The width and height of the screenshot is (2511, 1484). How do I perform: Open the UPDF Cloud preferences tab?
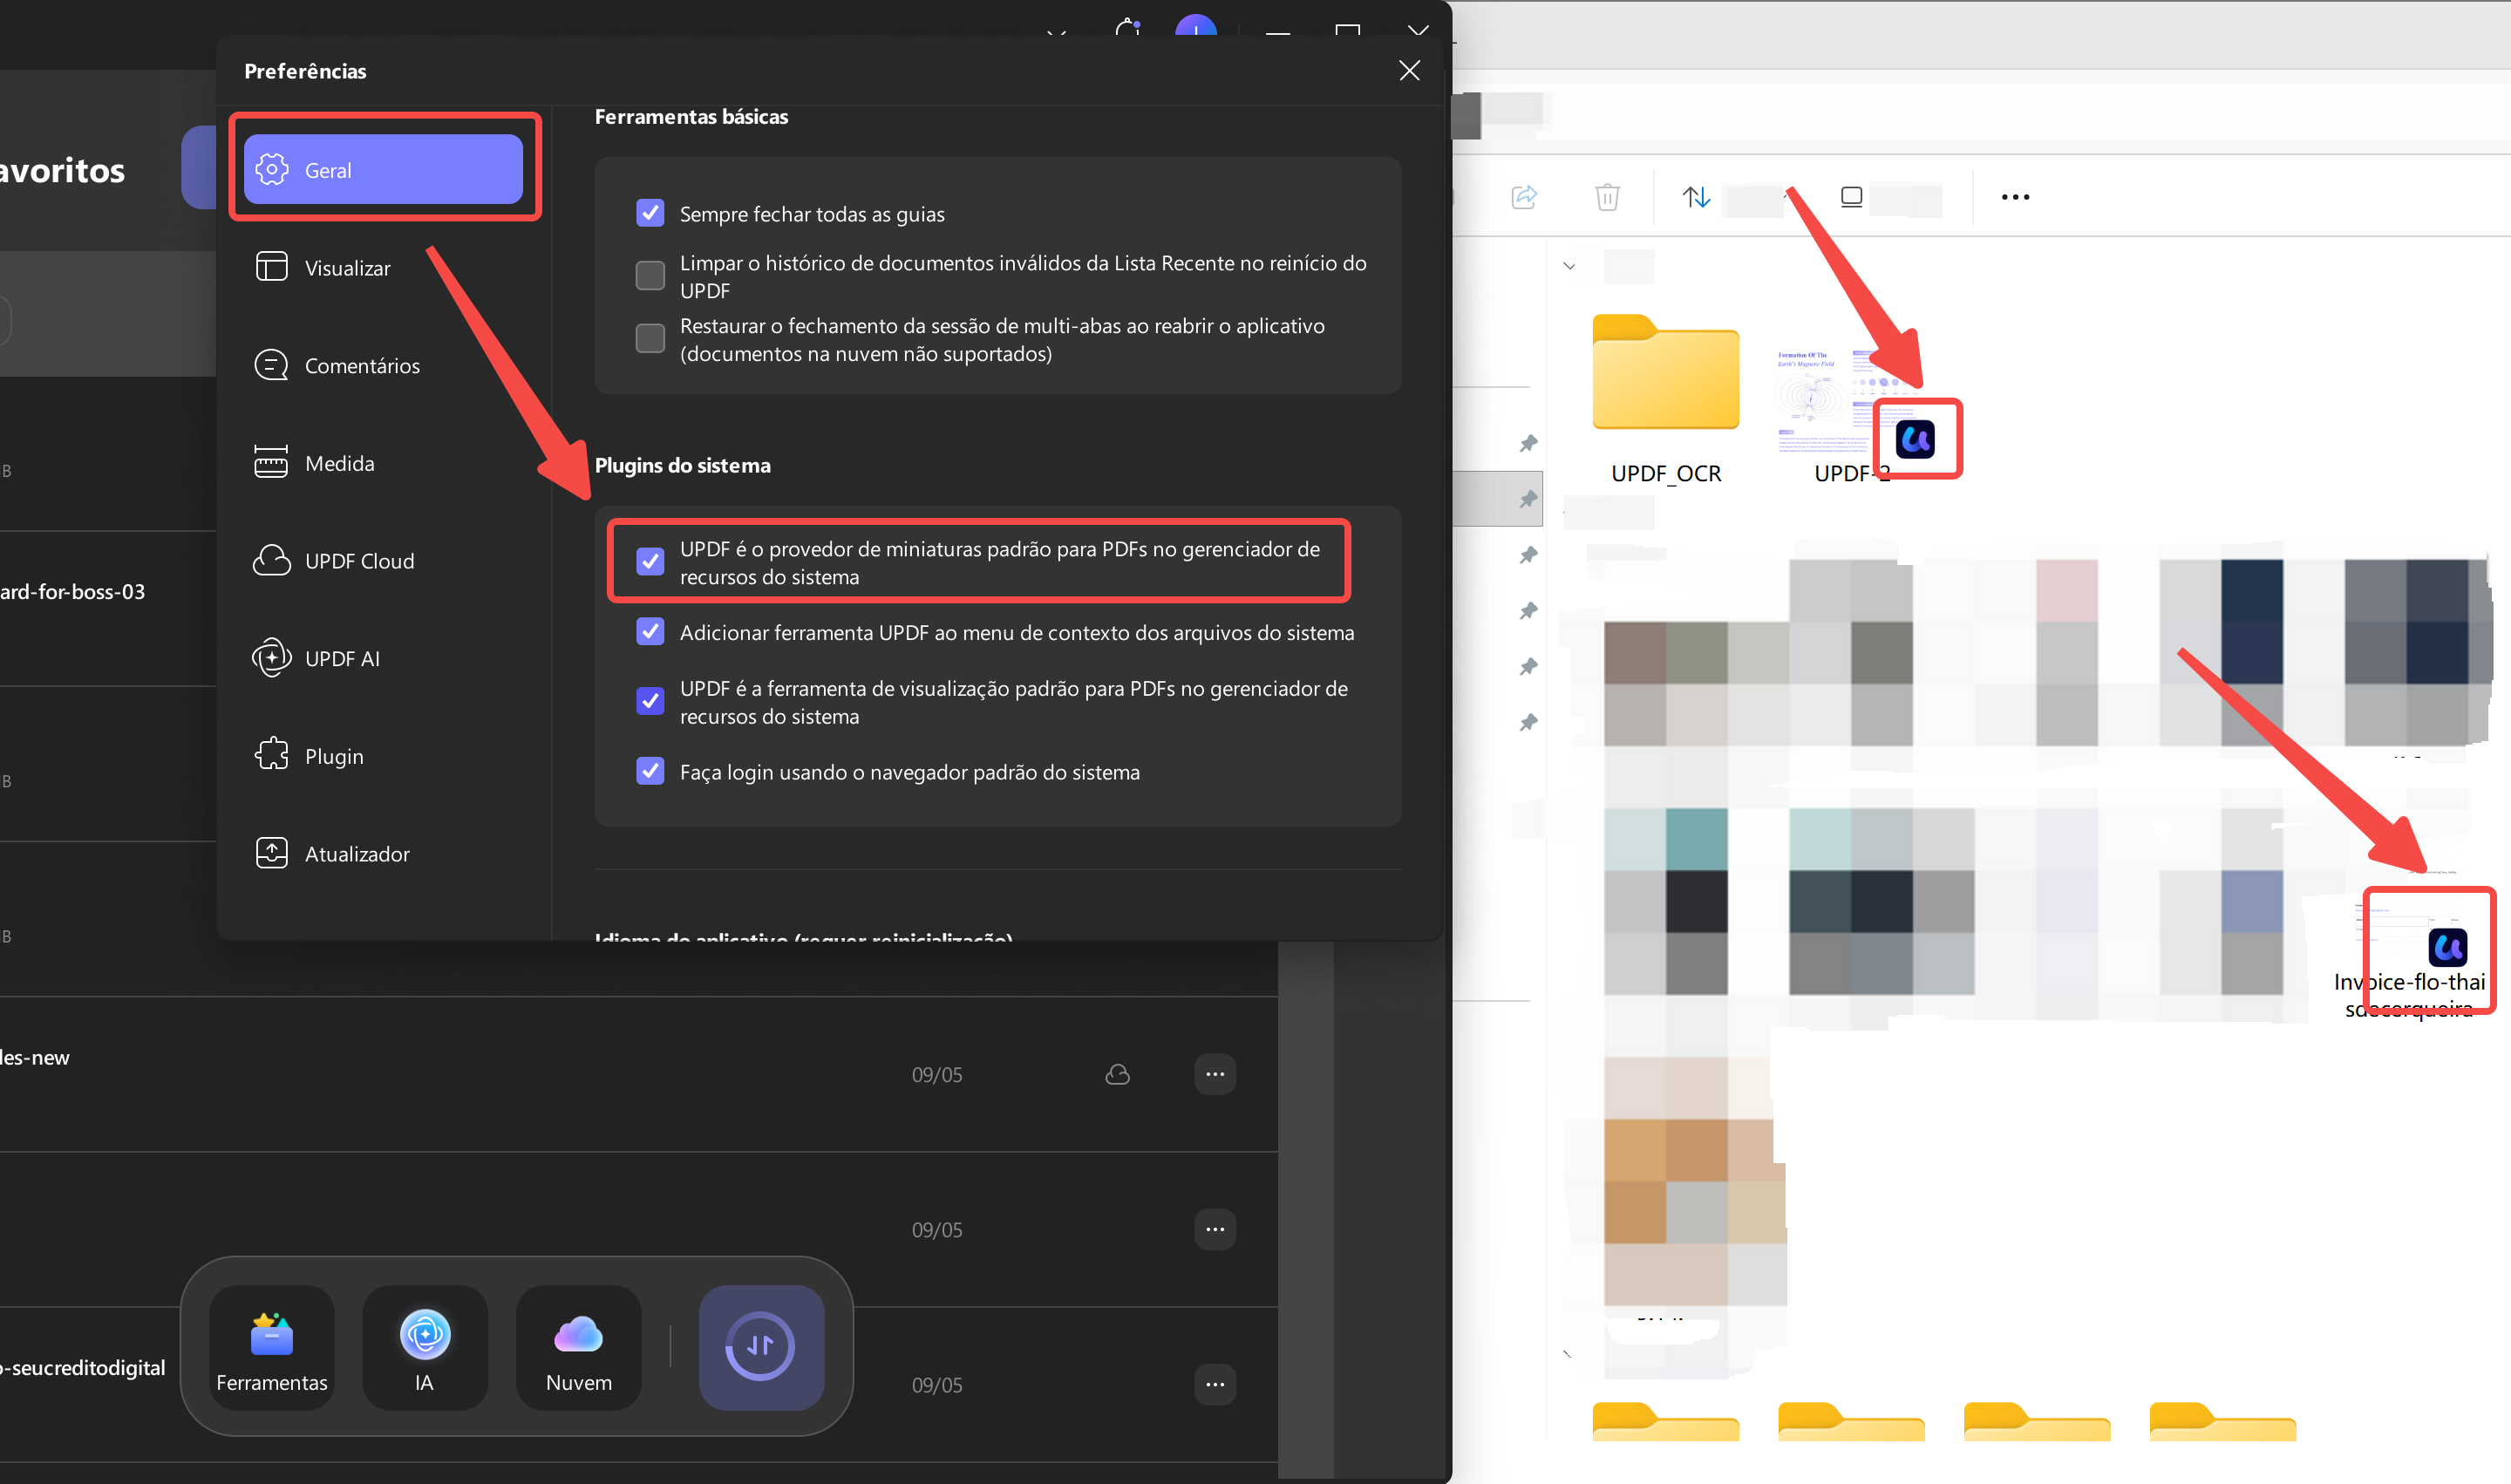[x=358, y=560]
